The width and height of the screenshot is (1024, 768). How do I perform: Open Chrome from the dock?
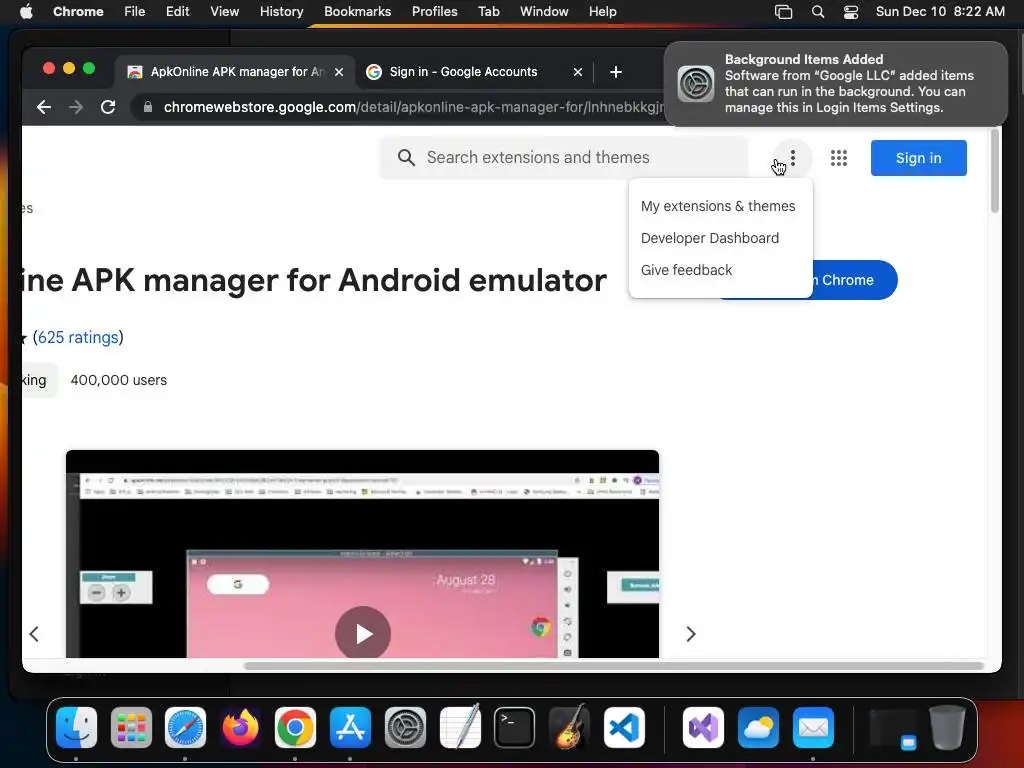tap(295, 727)
